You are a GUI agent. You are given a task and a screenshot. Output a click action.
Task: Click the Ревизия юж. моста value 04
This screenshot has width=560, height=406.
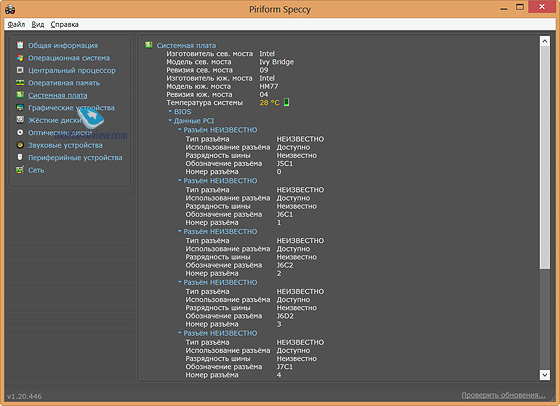264,94
